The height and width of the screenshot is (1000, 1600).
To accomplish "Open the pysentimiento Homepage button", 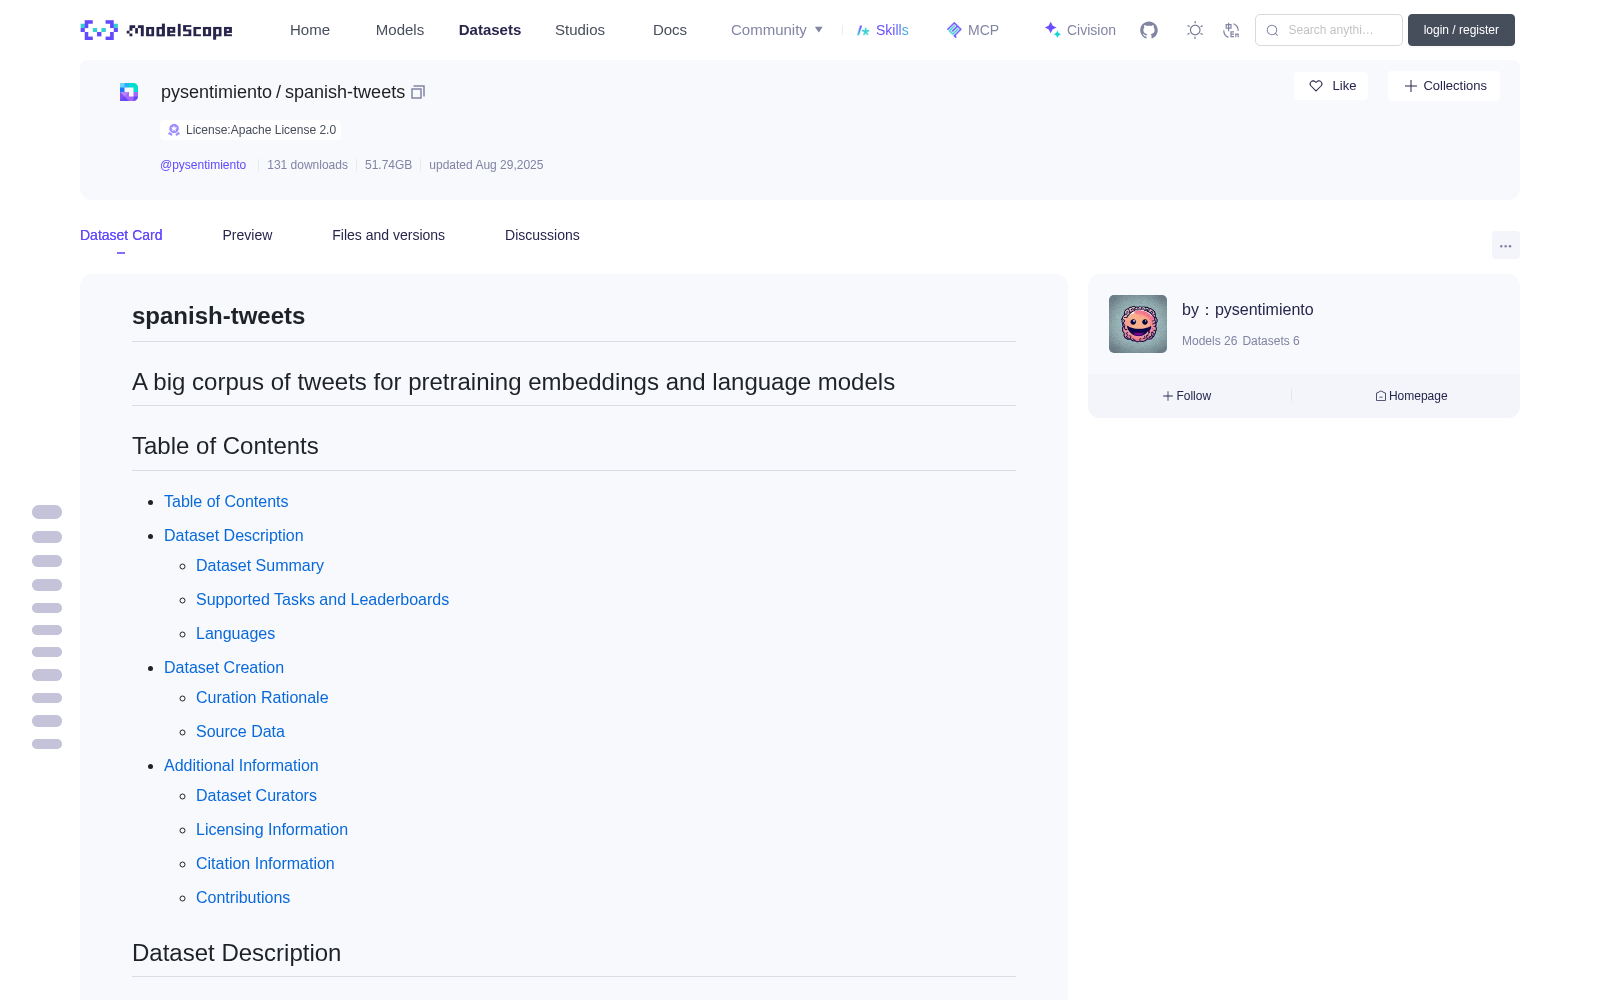I will 1411,396.
